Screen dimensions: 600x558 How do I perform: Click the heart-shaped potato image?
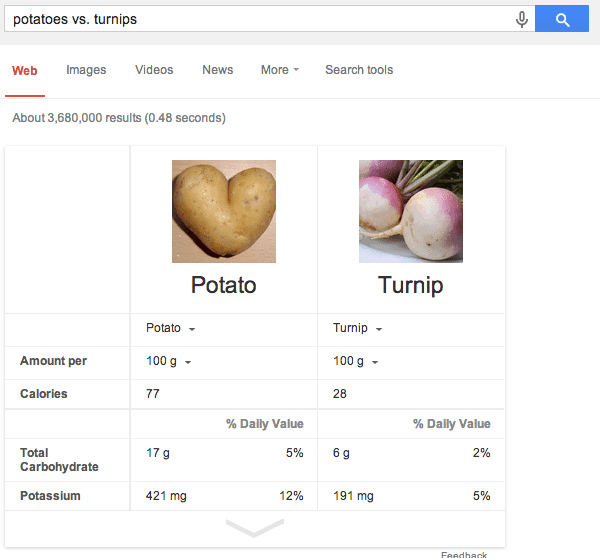pos(224,211)
